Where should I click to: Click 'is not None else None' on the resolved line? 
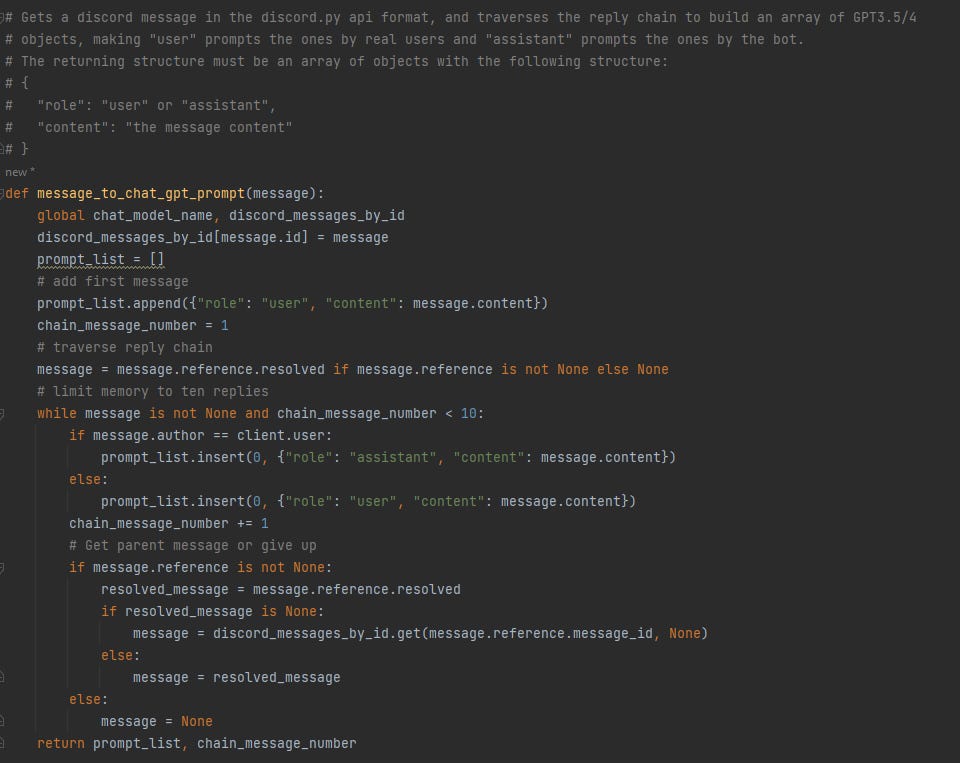click(585, 369)
